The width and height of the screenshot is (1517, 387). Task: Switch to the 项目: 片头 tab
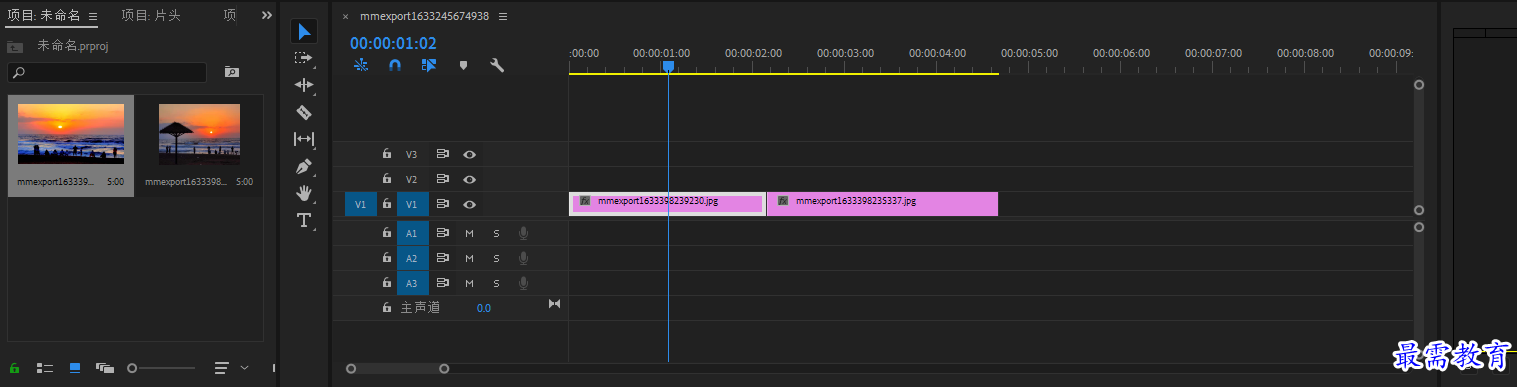[x=151, y=15]
